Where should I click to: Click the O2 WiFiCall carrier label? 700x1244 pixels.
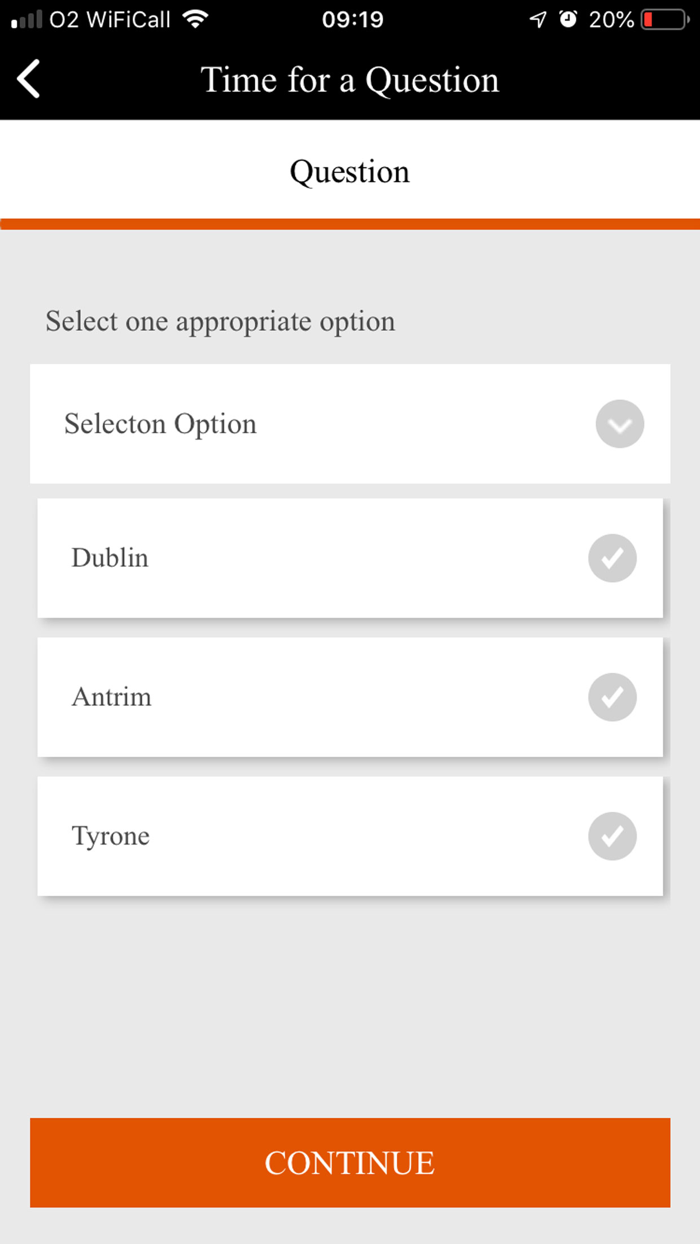110,19
